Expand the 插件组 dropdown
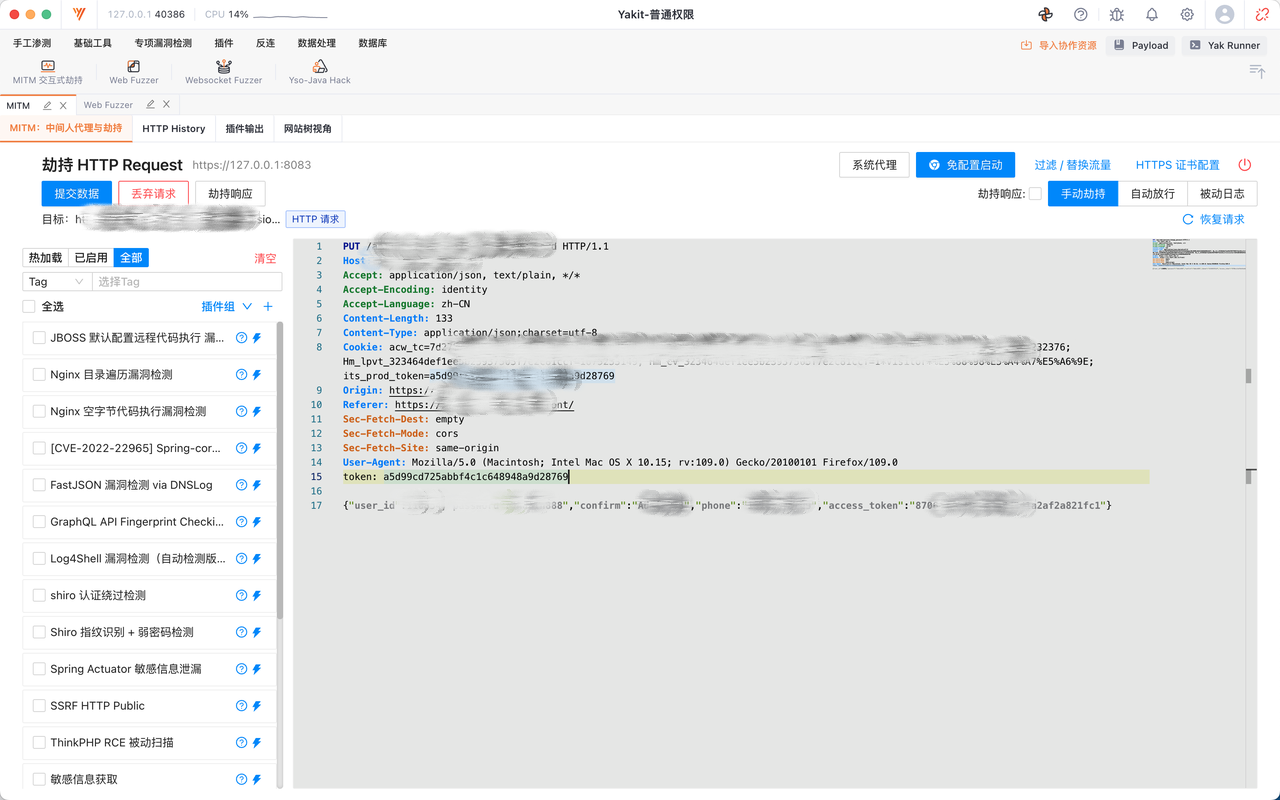The width and height of the screenshot is (1280, 800). [227, 307]
